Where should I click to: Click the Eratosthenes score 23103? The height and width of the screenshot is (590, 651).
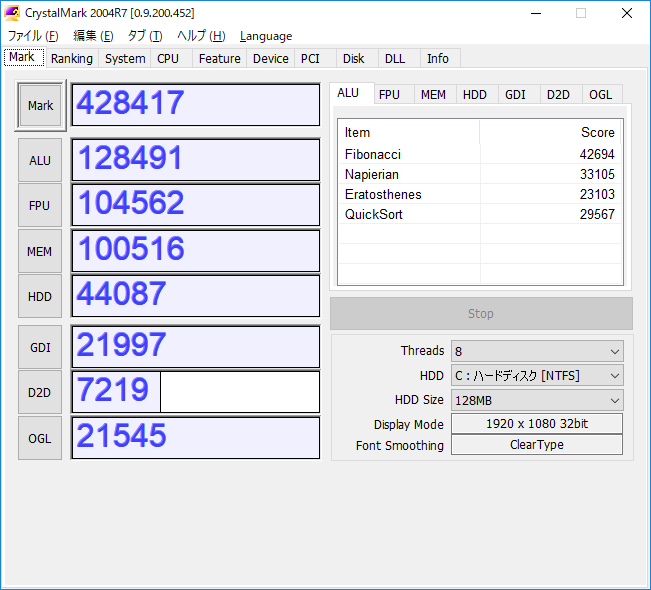coord(597,194)
